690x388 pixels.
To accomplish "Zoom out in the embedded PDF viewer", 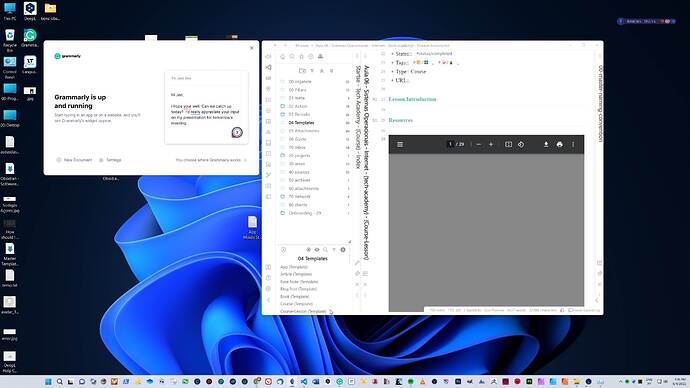I will coord(479,144).
